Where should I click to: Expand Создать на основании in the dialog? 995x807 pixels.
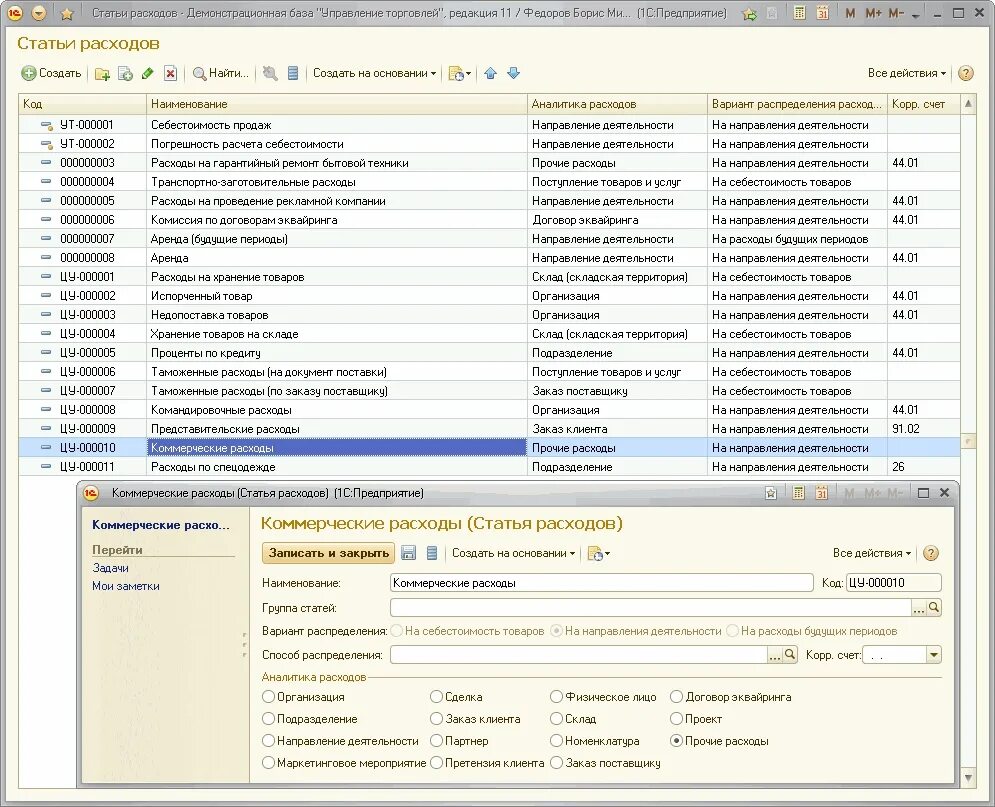513,553
